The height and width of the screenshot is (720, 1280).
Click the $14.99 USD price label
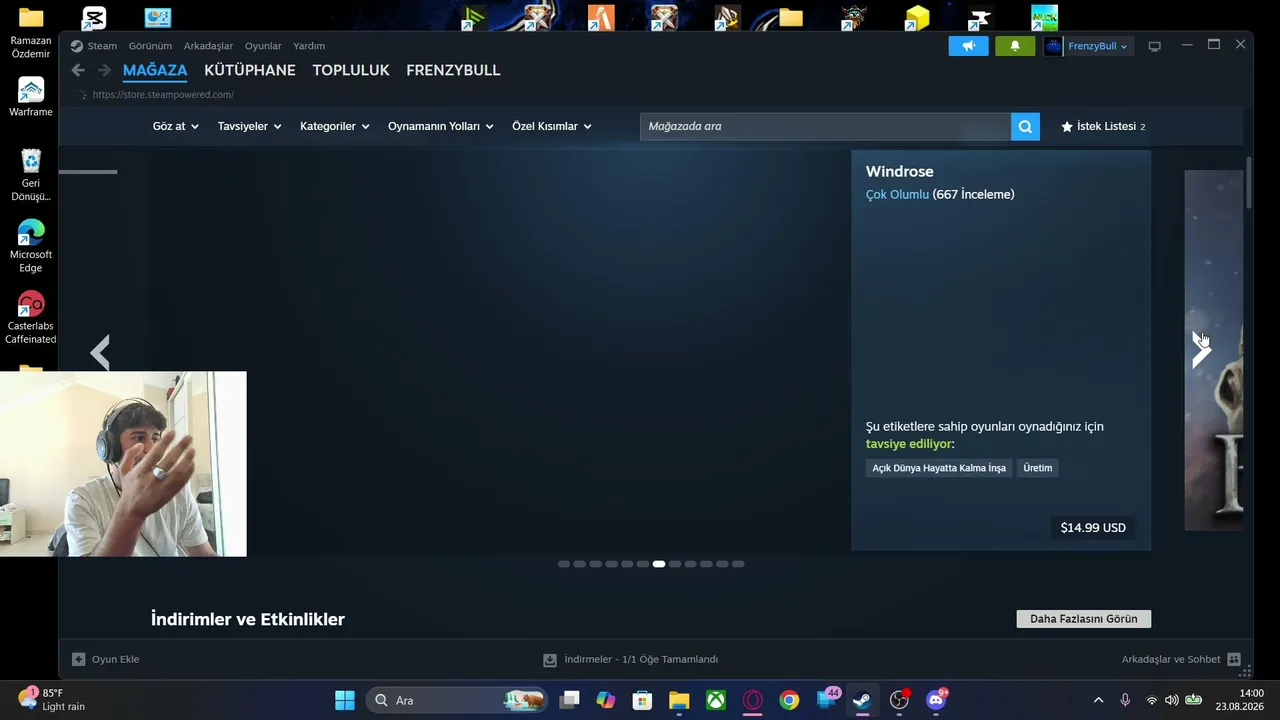[x=1093, y=528]
